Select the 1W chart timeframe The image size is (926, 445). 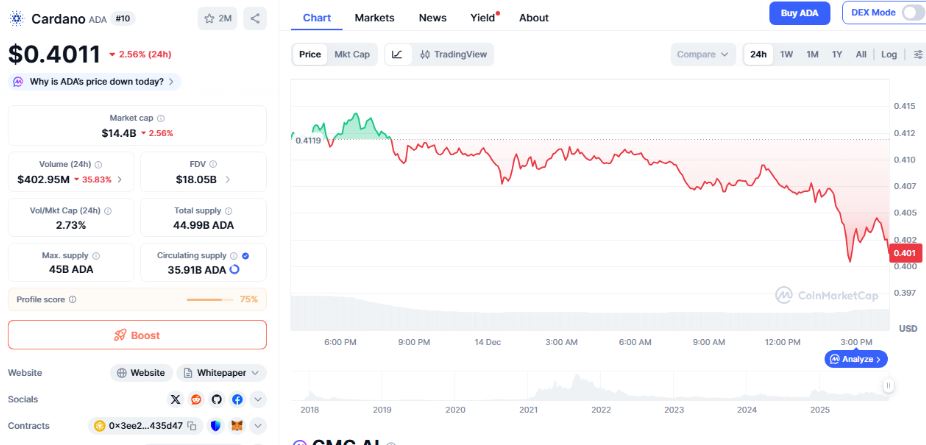click(x=787, y=54)
